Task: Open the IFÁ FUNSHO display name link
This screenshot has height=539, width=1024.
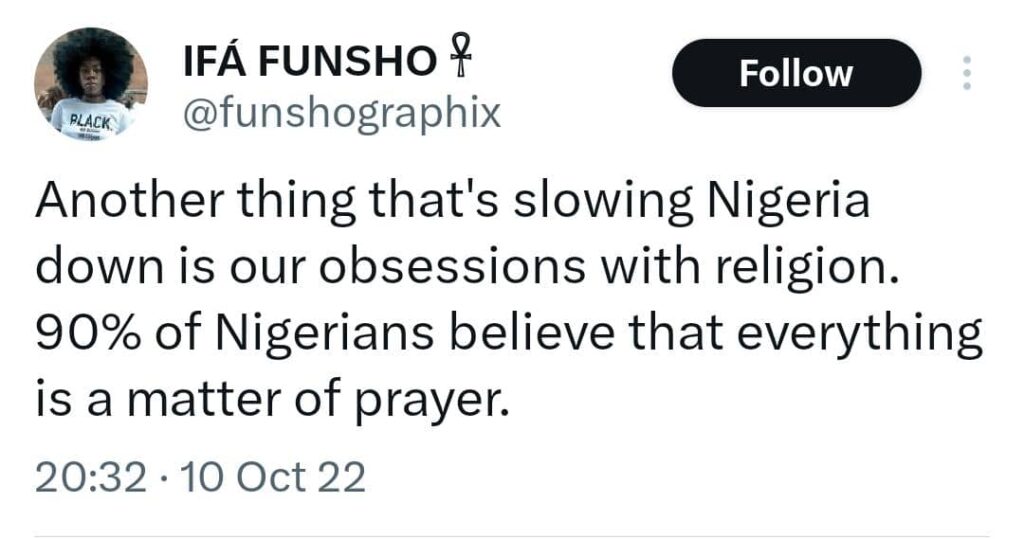Action: 310,62
